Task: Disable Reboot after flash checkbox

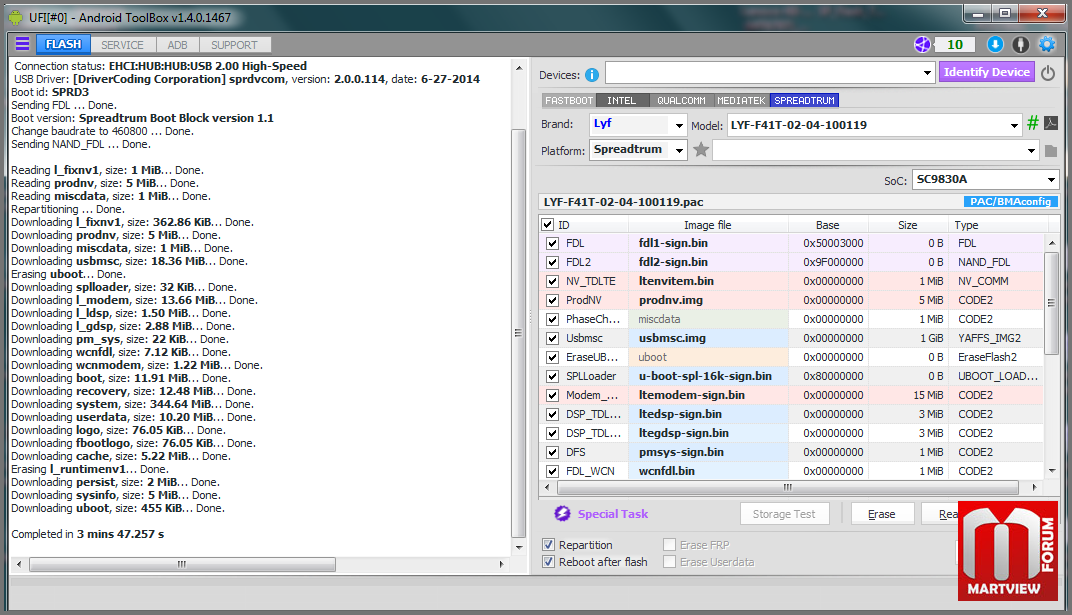Action: pyautogui.click(x=548, y=562)
